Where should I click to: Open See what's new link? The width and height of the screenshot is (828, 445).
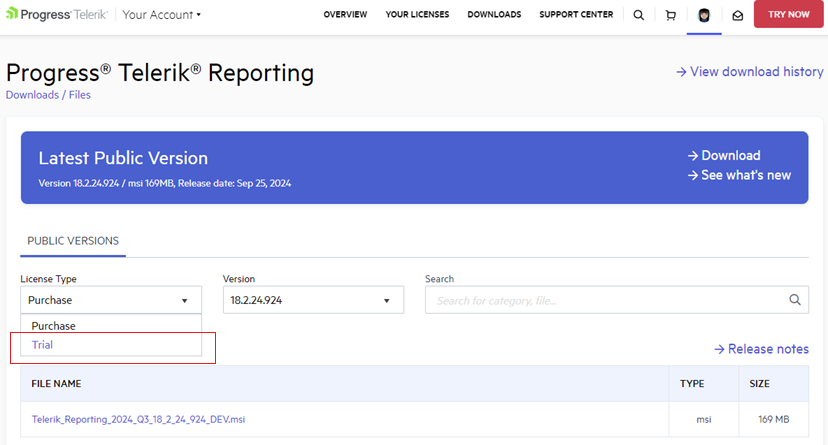(739, 175)
